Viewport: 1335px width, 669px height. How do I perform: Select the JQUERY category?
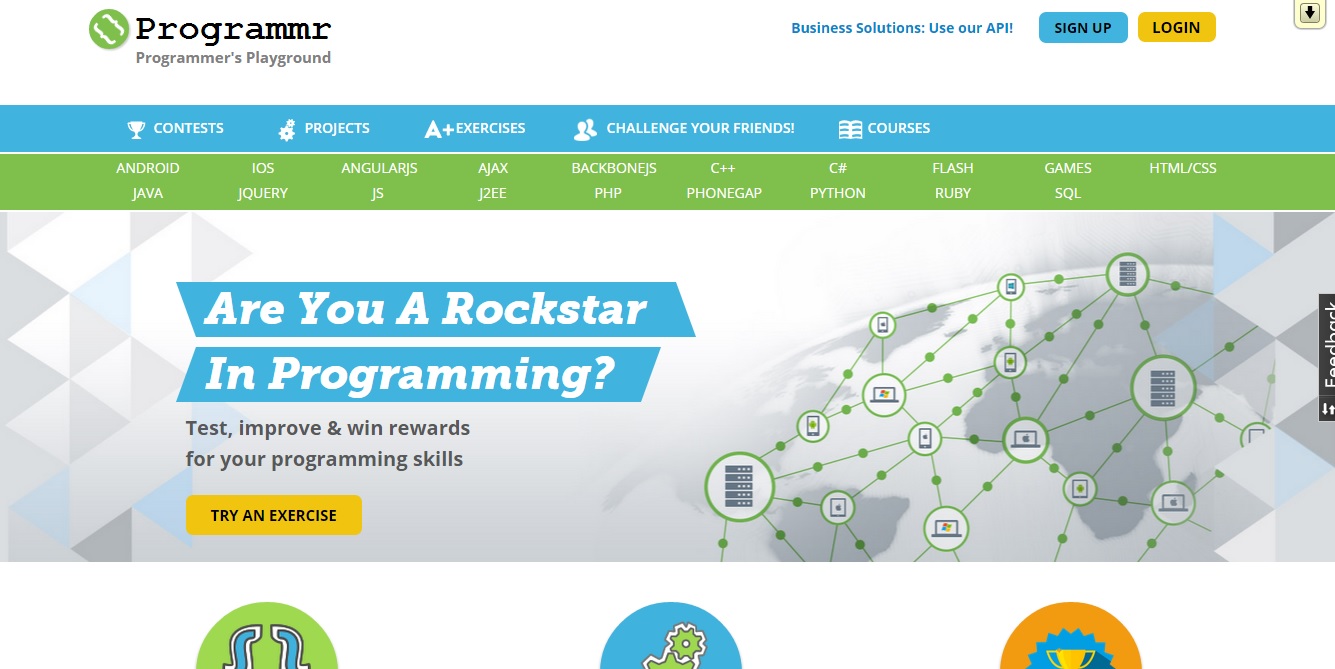point(263,193)
